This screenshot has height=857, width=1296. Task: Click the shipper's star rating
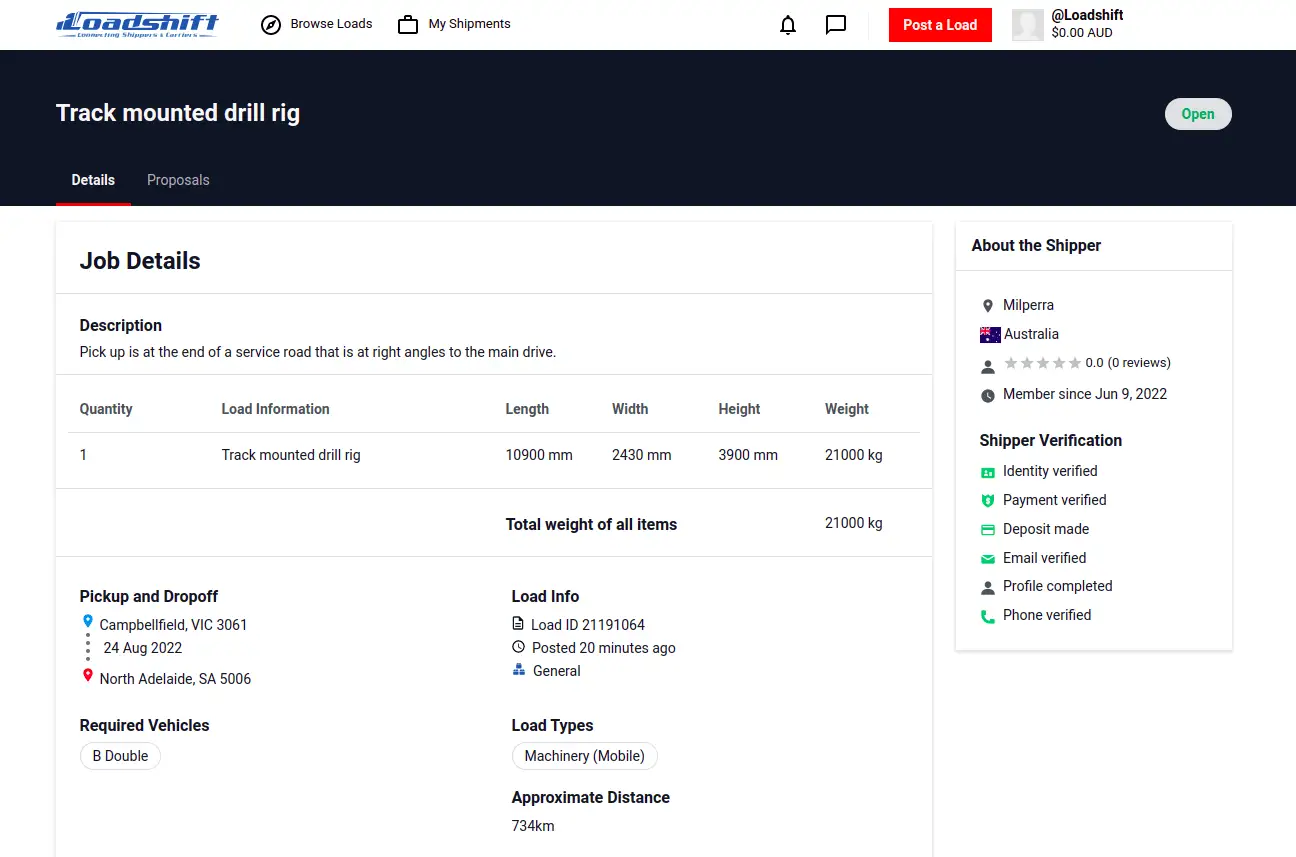pyautogui.click(x=1040, y=362)
